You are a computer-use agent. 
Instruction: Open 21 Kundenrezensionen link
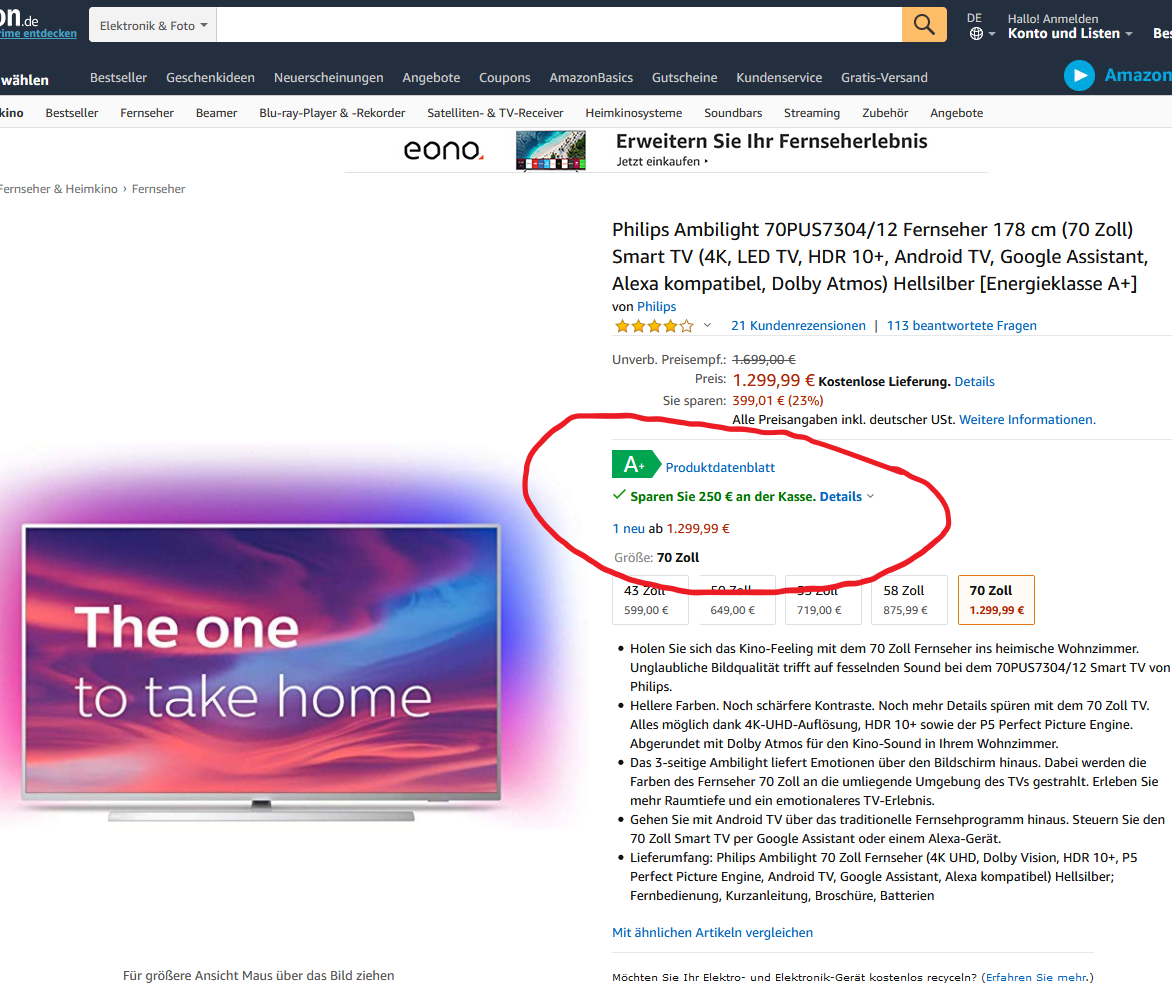(x=798, y=326)
